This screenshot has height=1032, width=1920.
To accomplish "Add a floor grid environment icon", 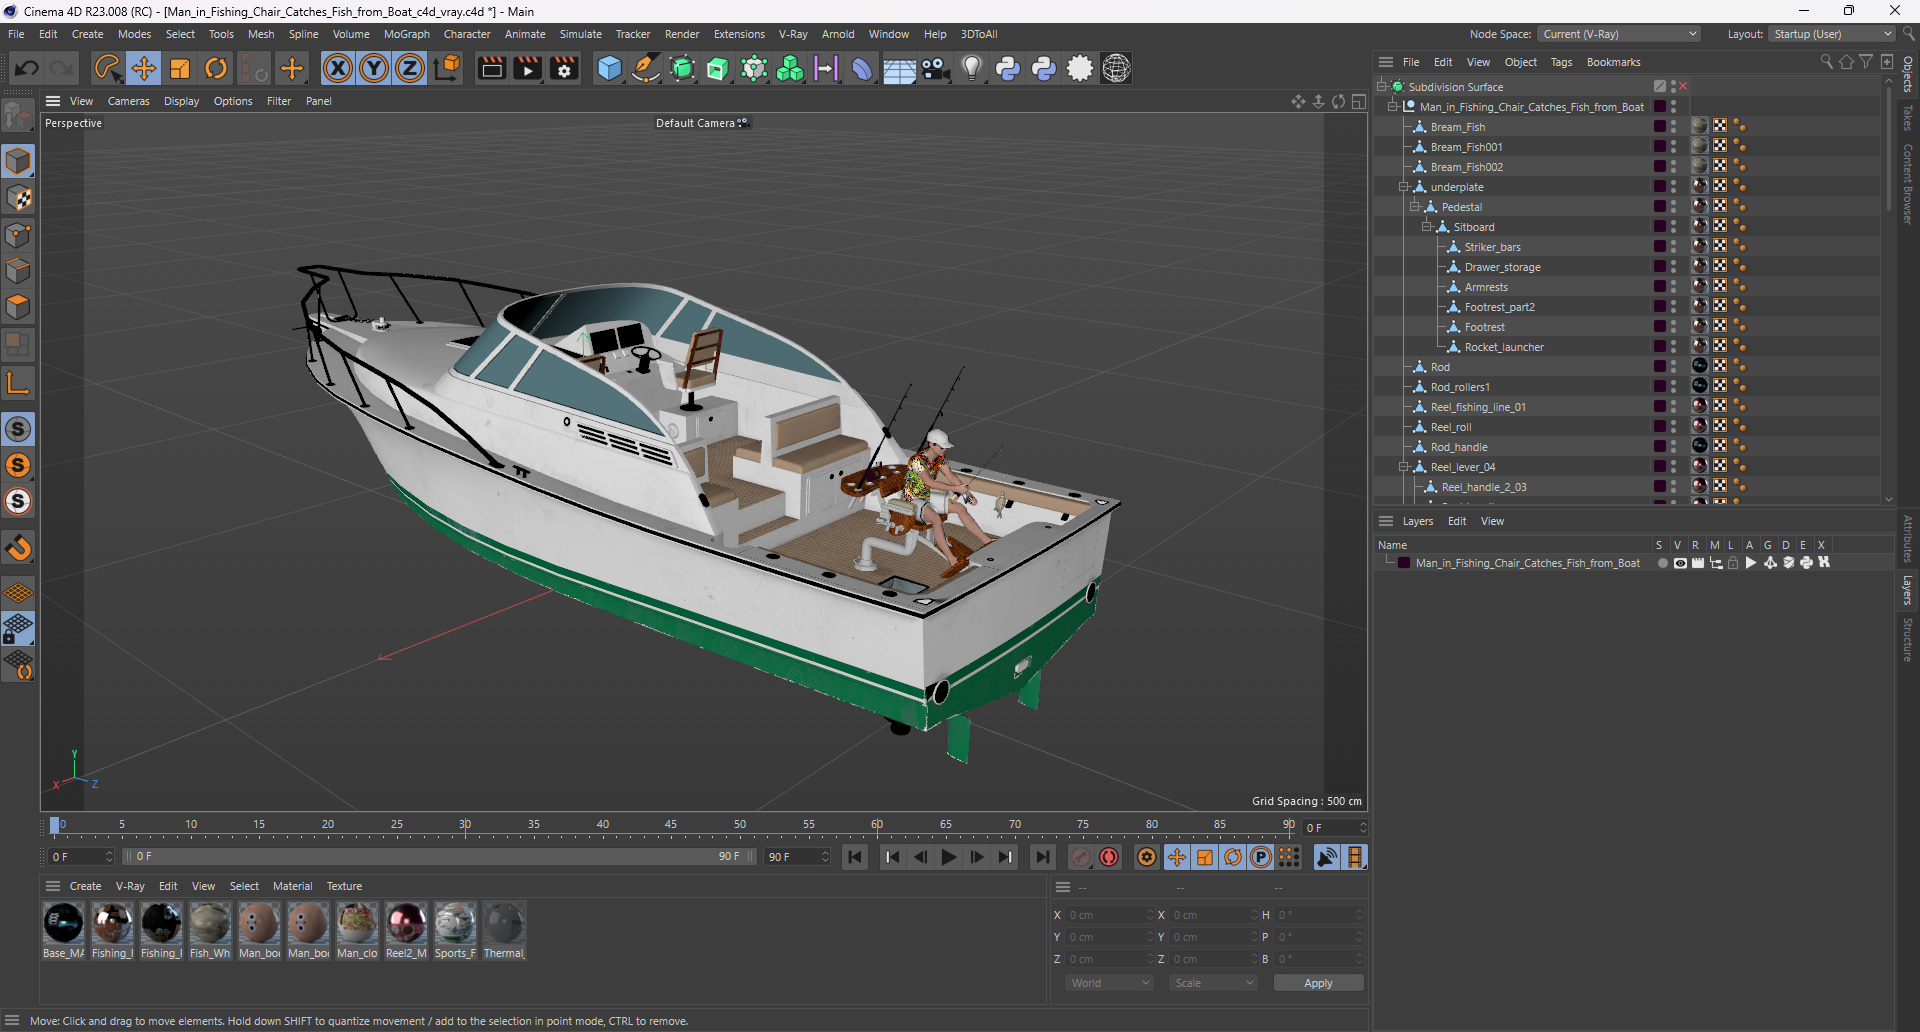I will click(x=899, y=68).
